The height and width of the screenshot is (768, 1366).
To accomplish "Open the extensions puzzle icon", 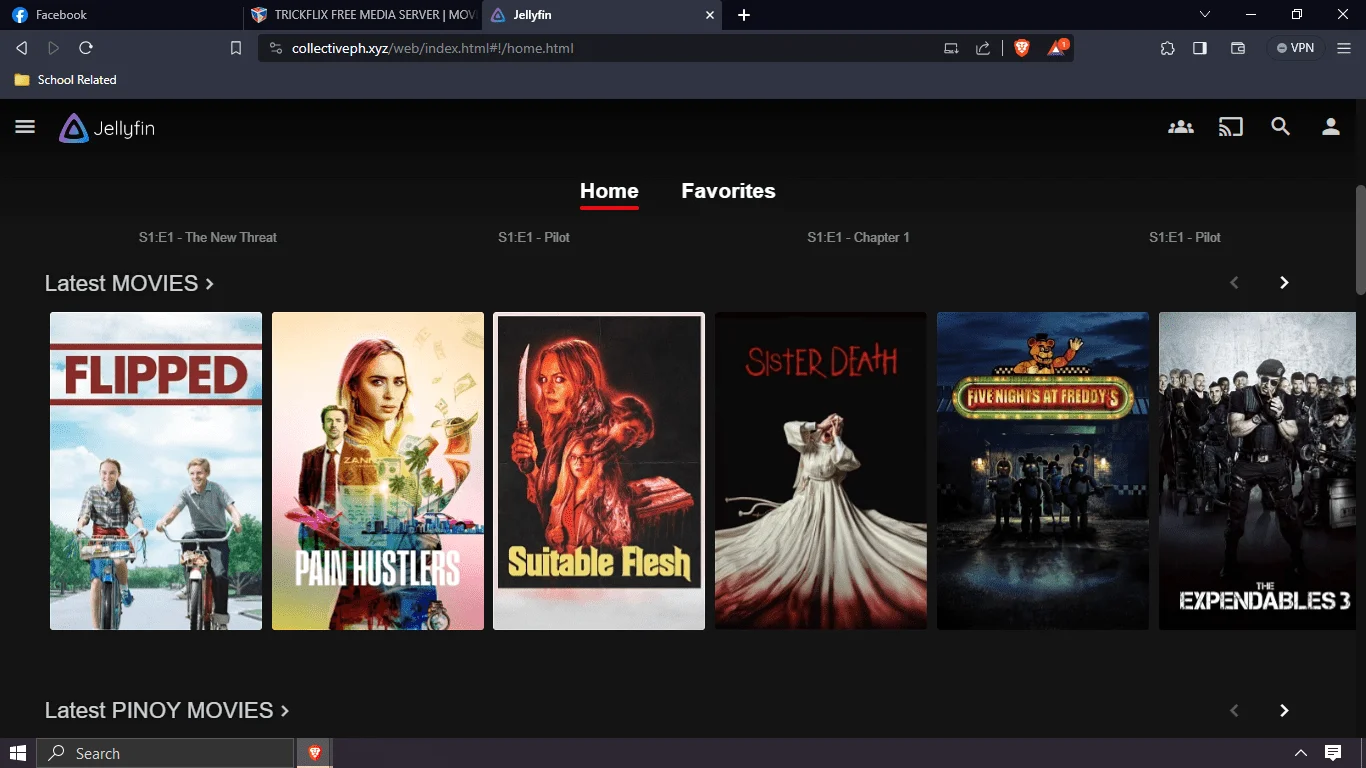I will (1167, 48).
